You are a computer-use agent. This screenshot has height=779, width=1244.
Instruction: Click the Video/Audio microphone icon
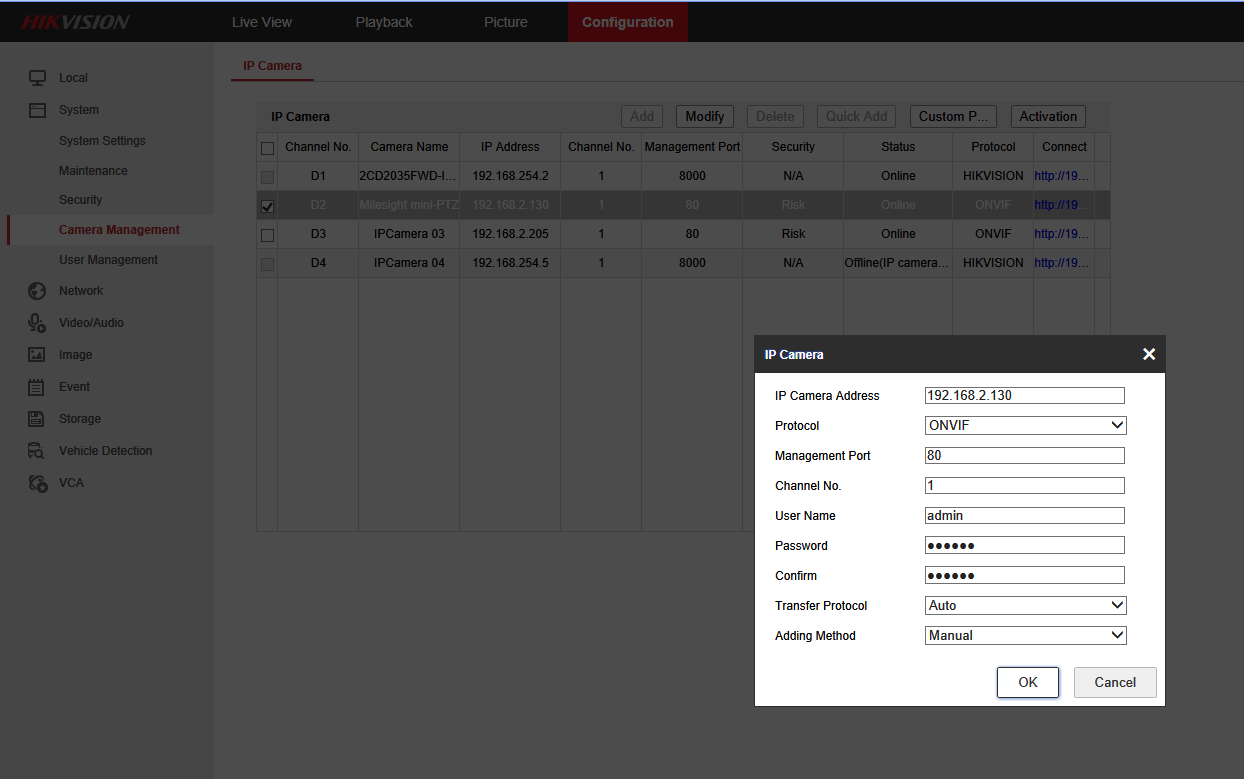[37, 323]
